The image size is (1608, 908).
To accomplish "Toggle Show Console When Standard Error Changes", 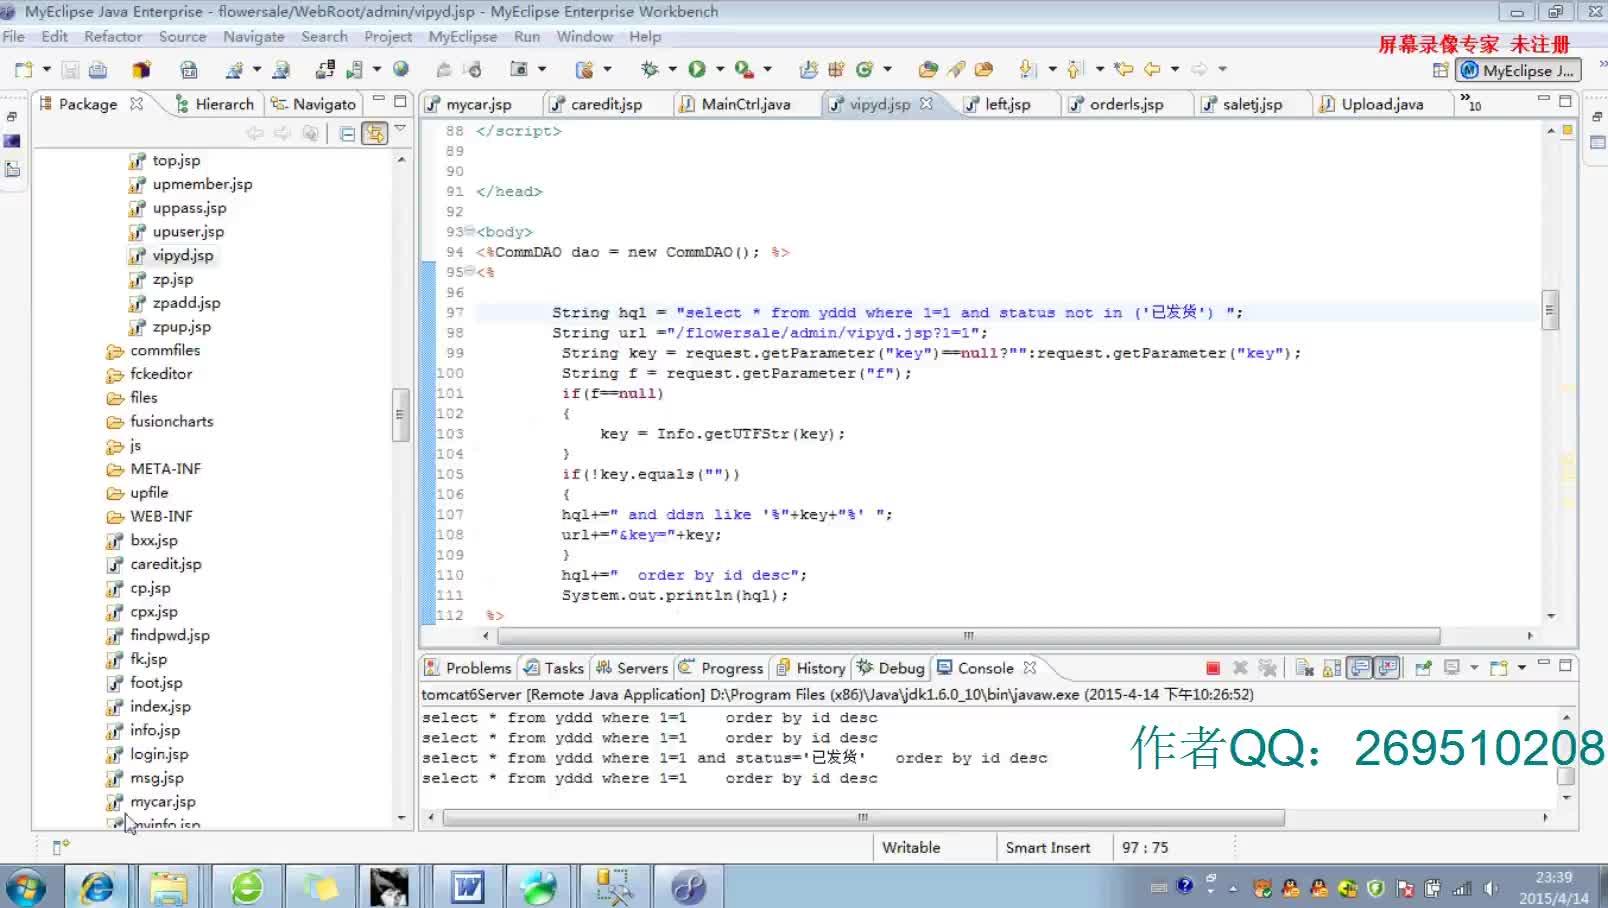I will click(1386, 668).
